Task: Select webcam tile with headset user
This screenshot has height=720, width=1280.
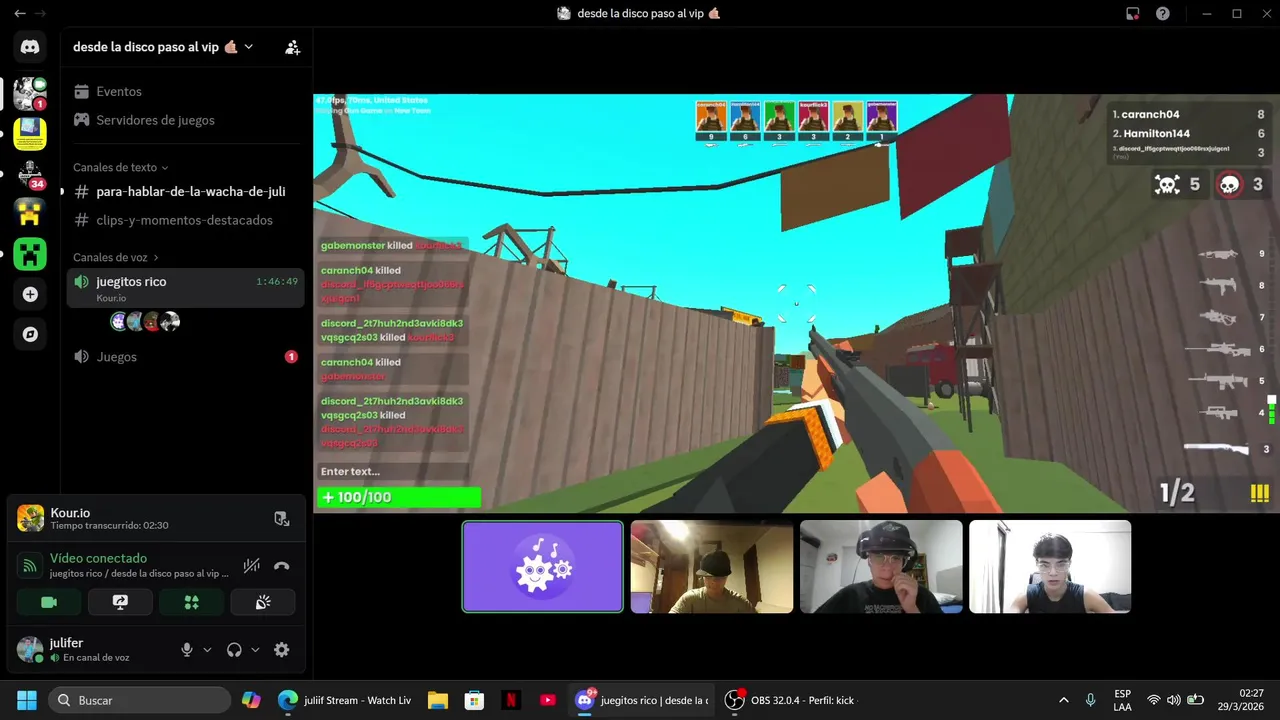Action: 881,566
